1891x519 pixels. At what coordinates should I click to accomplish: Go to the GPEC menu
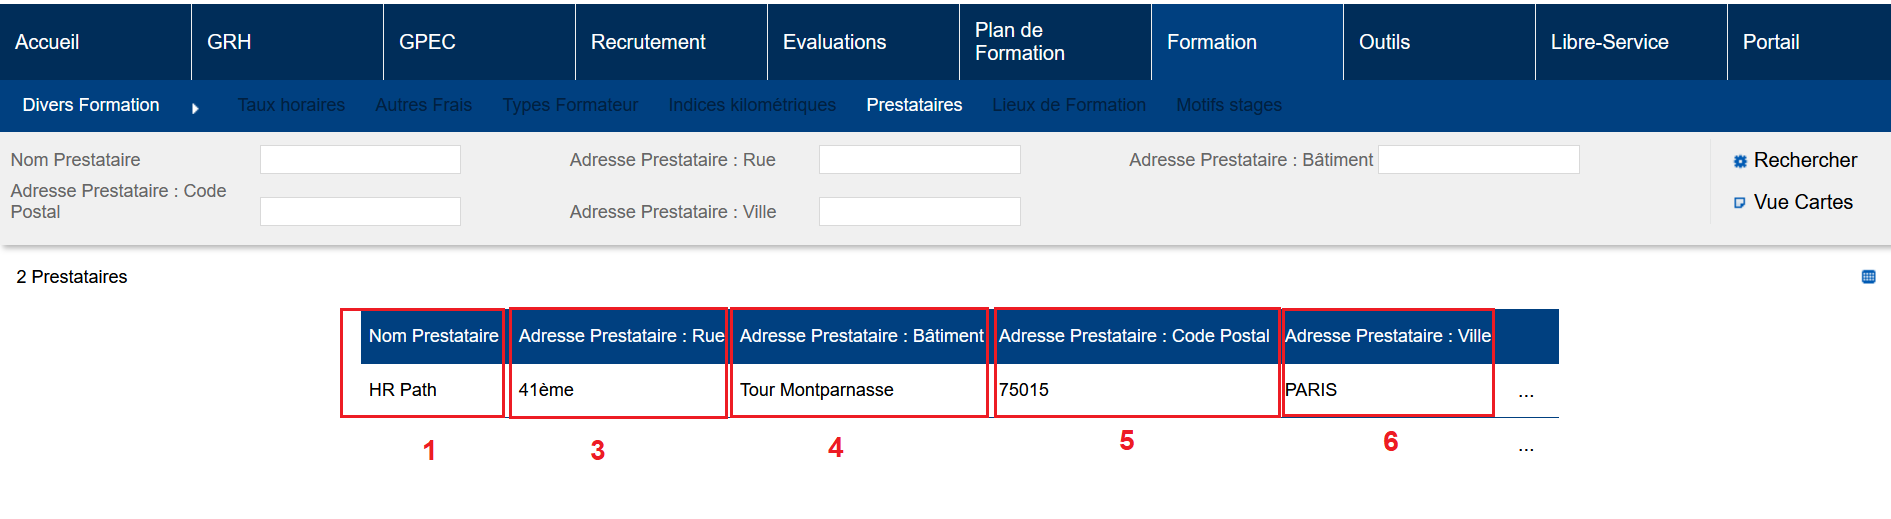pos(427,42)
